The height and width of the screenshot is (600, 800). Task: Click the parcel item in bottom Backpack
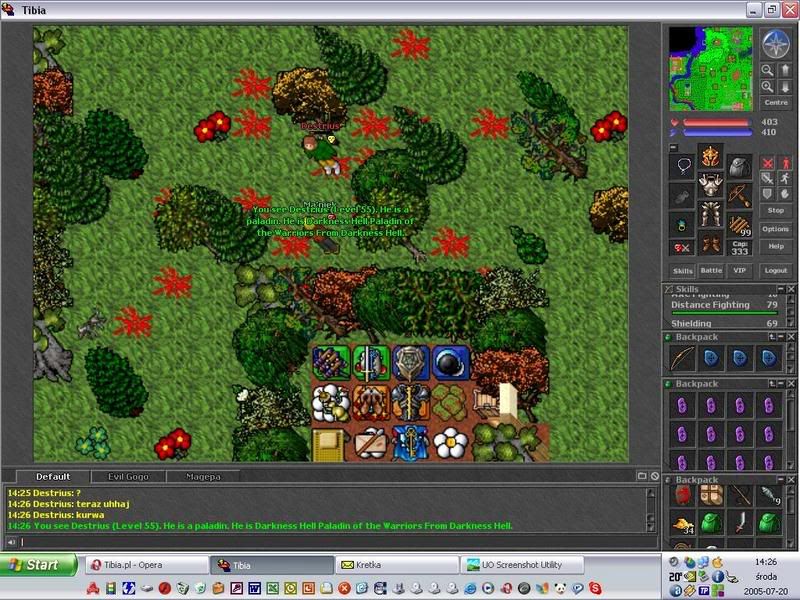click(x=711, y=494)
